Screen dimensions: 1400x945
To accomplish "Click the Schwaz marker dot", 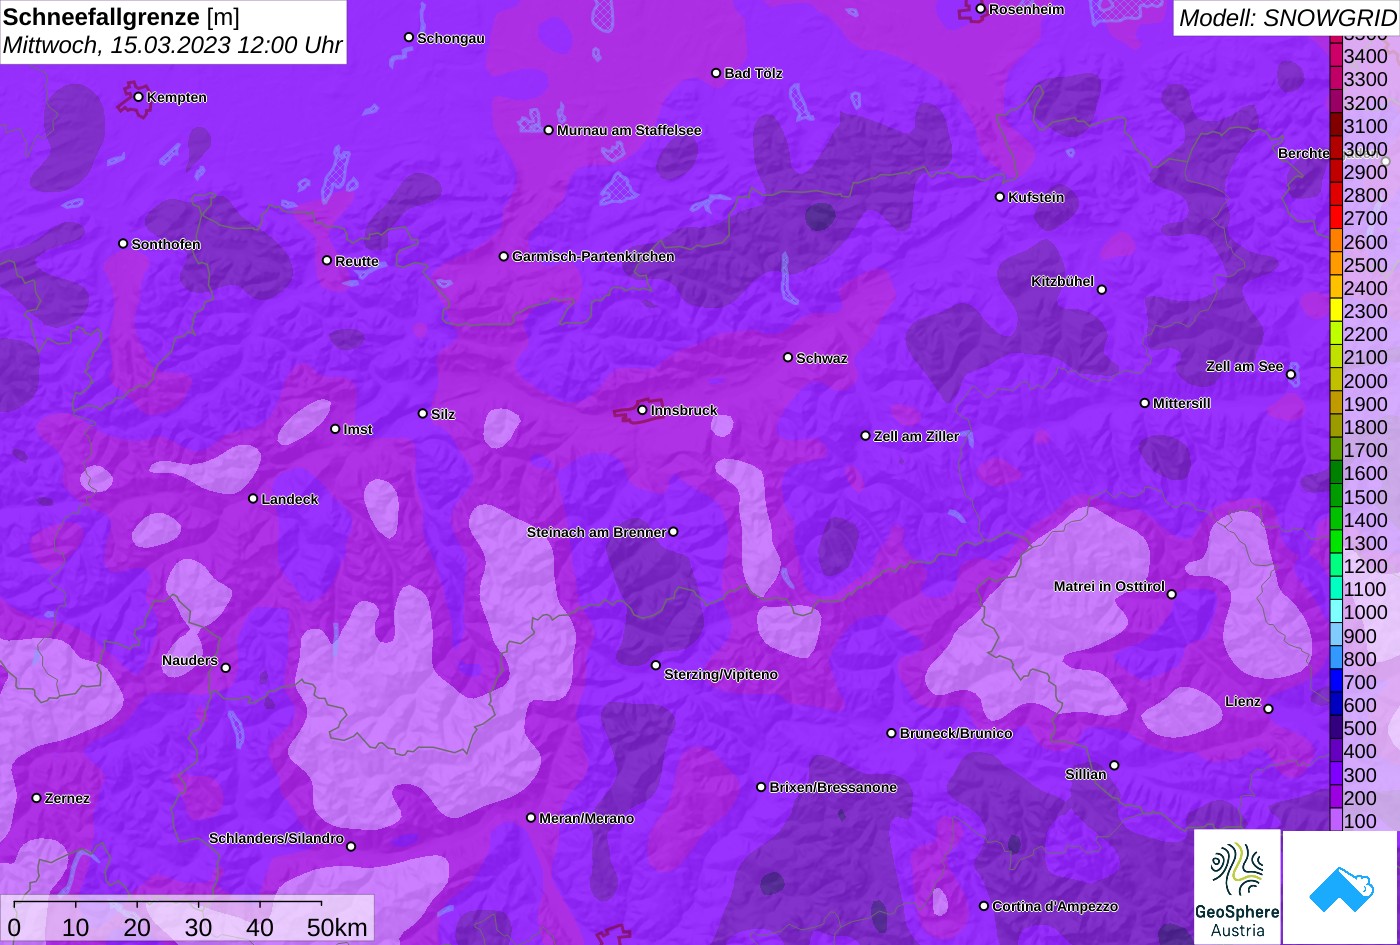I will pyautogui.click(x=788, y=357).
